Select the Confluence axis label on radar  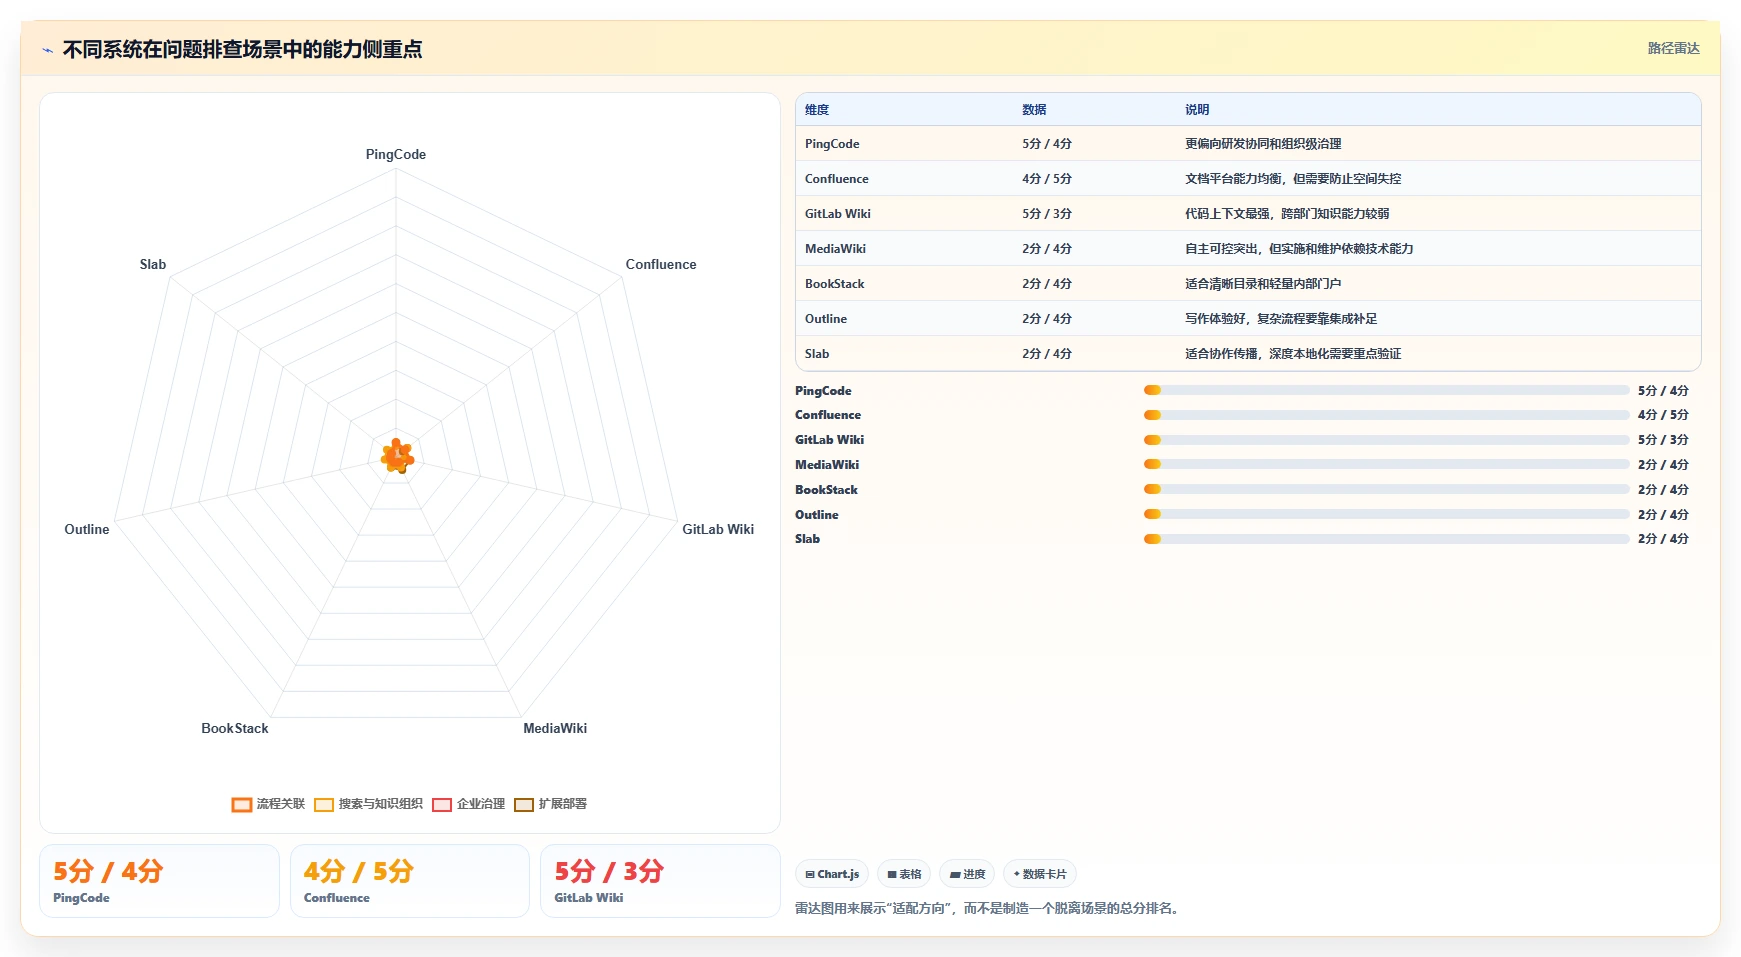[661, 264]
